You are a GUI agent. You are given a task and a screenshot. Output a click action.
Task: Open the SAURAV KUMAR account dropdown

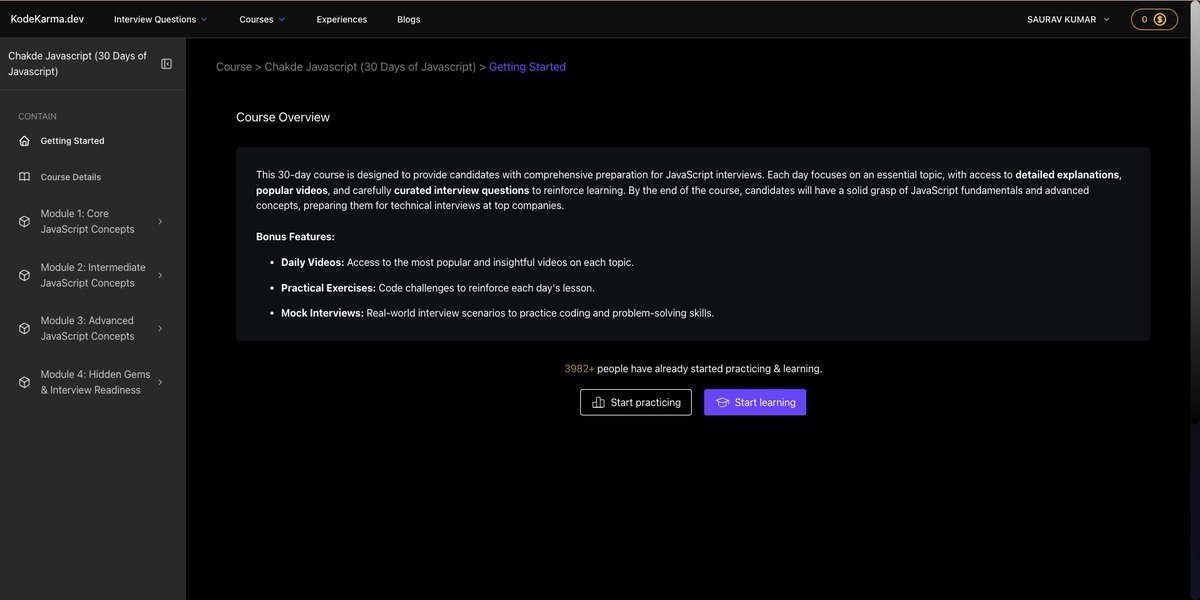click(1068, 19)
